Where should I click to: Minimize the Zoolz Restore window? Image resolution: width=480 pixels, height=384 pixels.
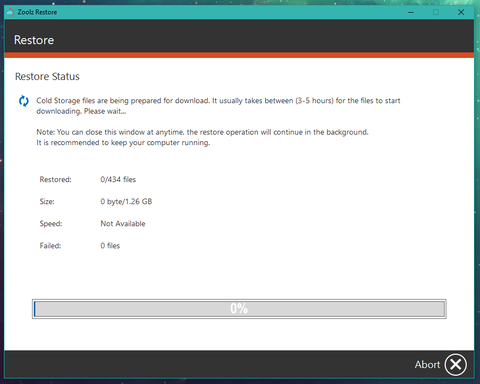[411, 12]
